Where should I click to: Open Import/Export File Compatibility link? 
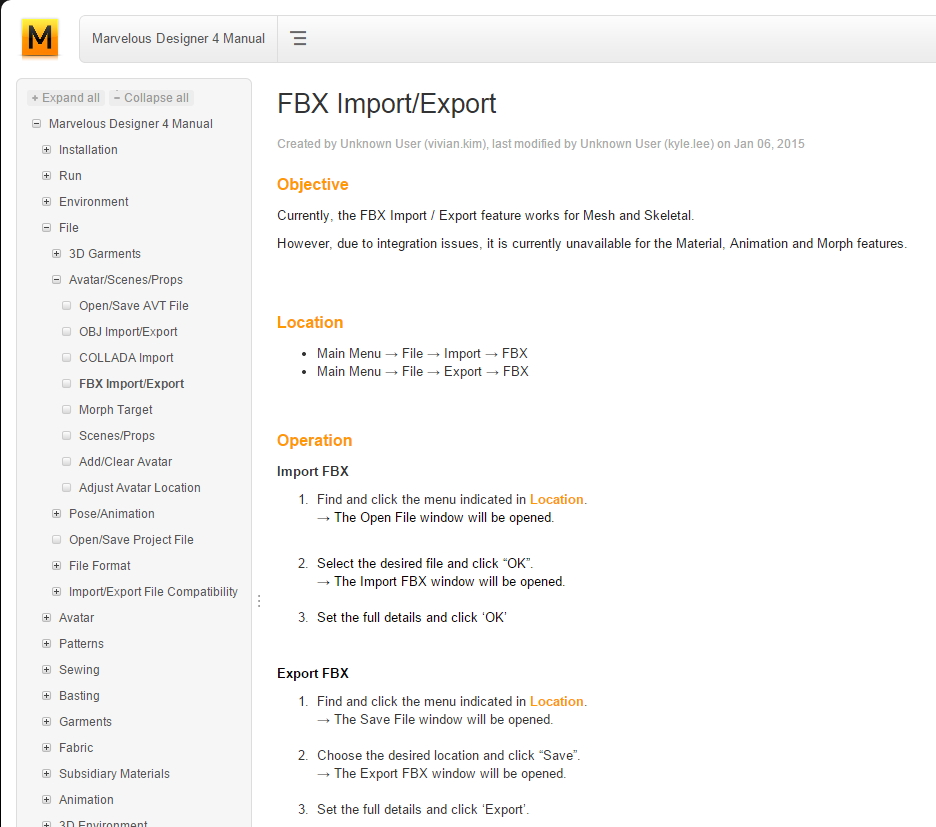click(153, 592)
